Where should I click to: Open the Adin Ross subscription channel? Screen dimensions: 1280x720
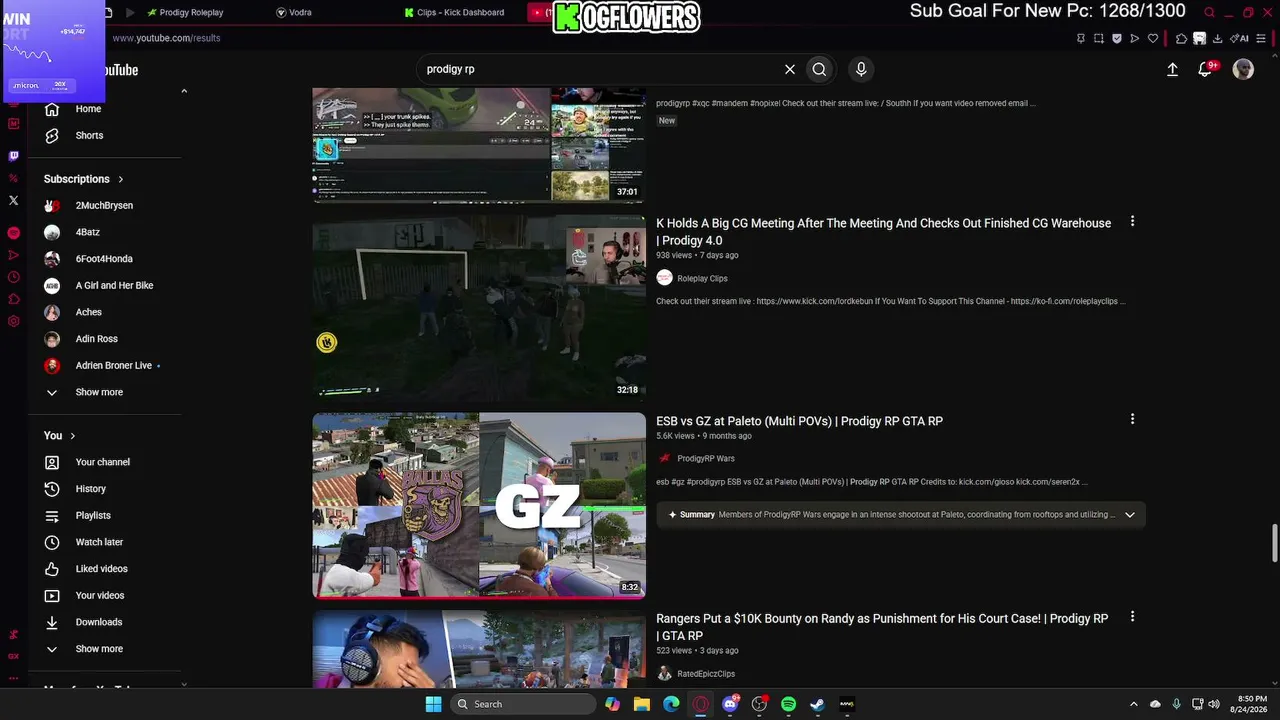click(x=97, y=339)
